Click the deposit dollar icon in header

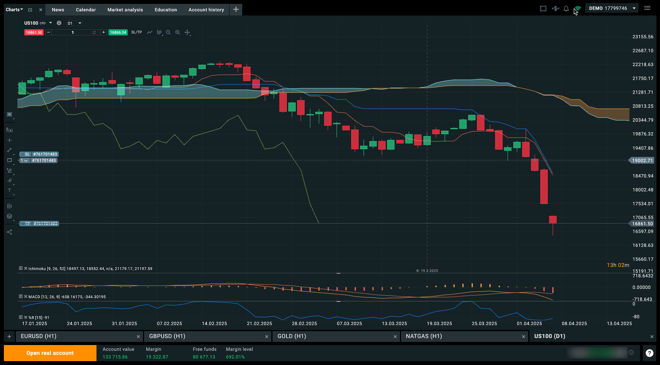[x=555, y=8]
